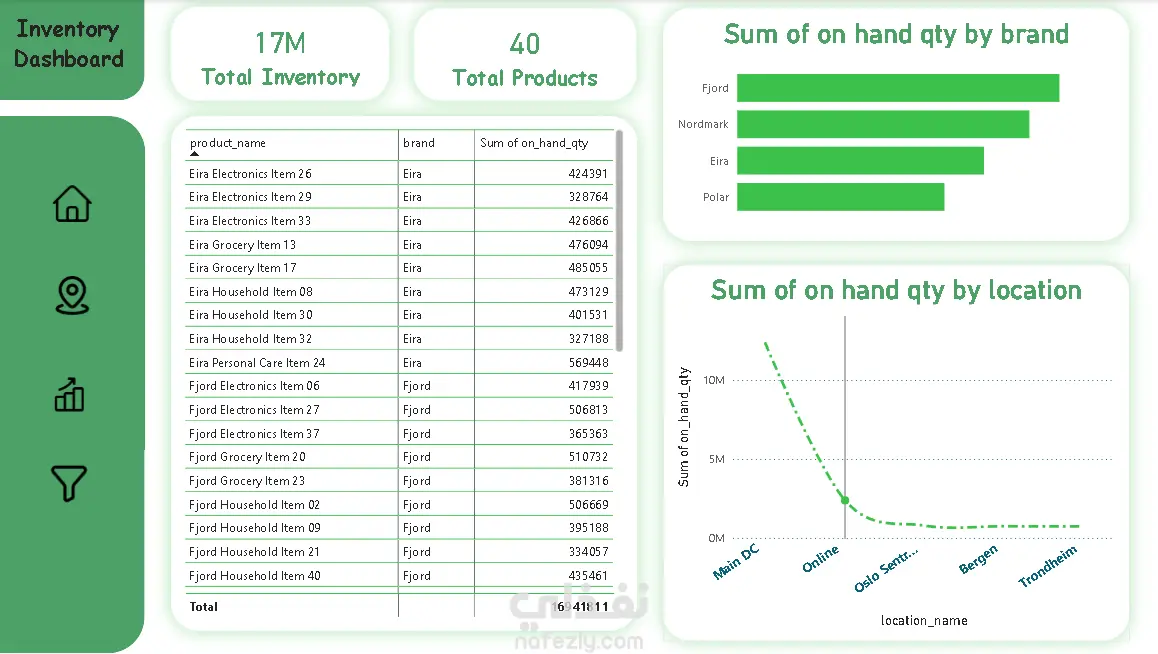Select row Fjord Electronics Item 27
This screenshot has height=654, width=1158.
[x=399, y=410]
